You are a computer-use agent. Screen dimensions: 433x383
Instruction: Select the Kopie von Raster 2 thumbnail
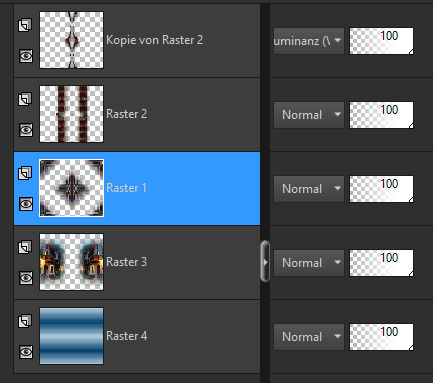tap(71, 40)
